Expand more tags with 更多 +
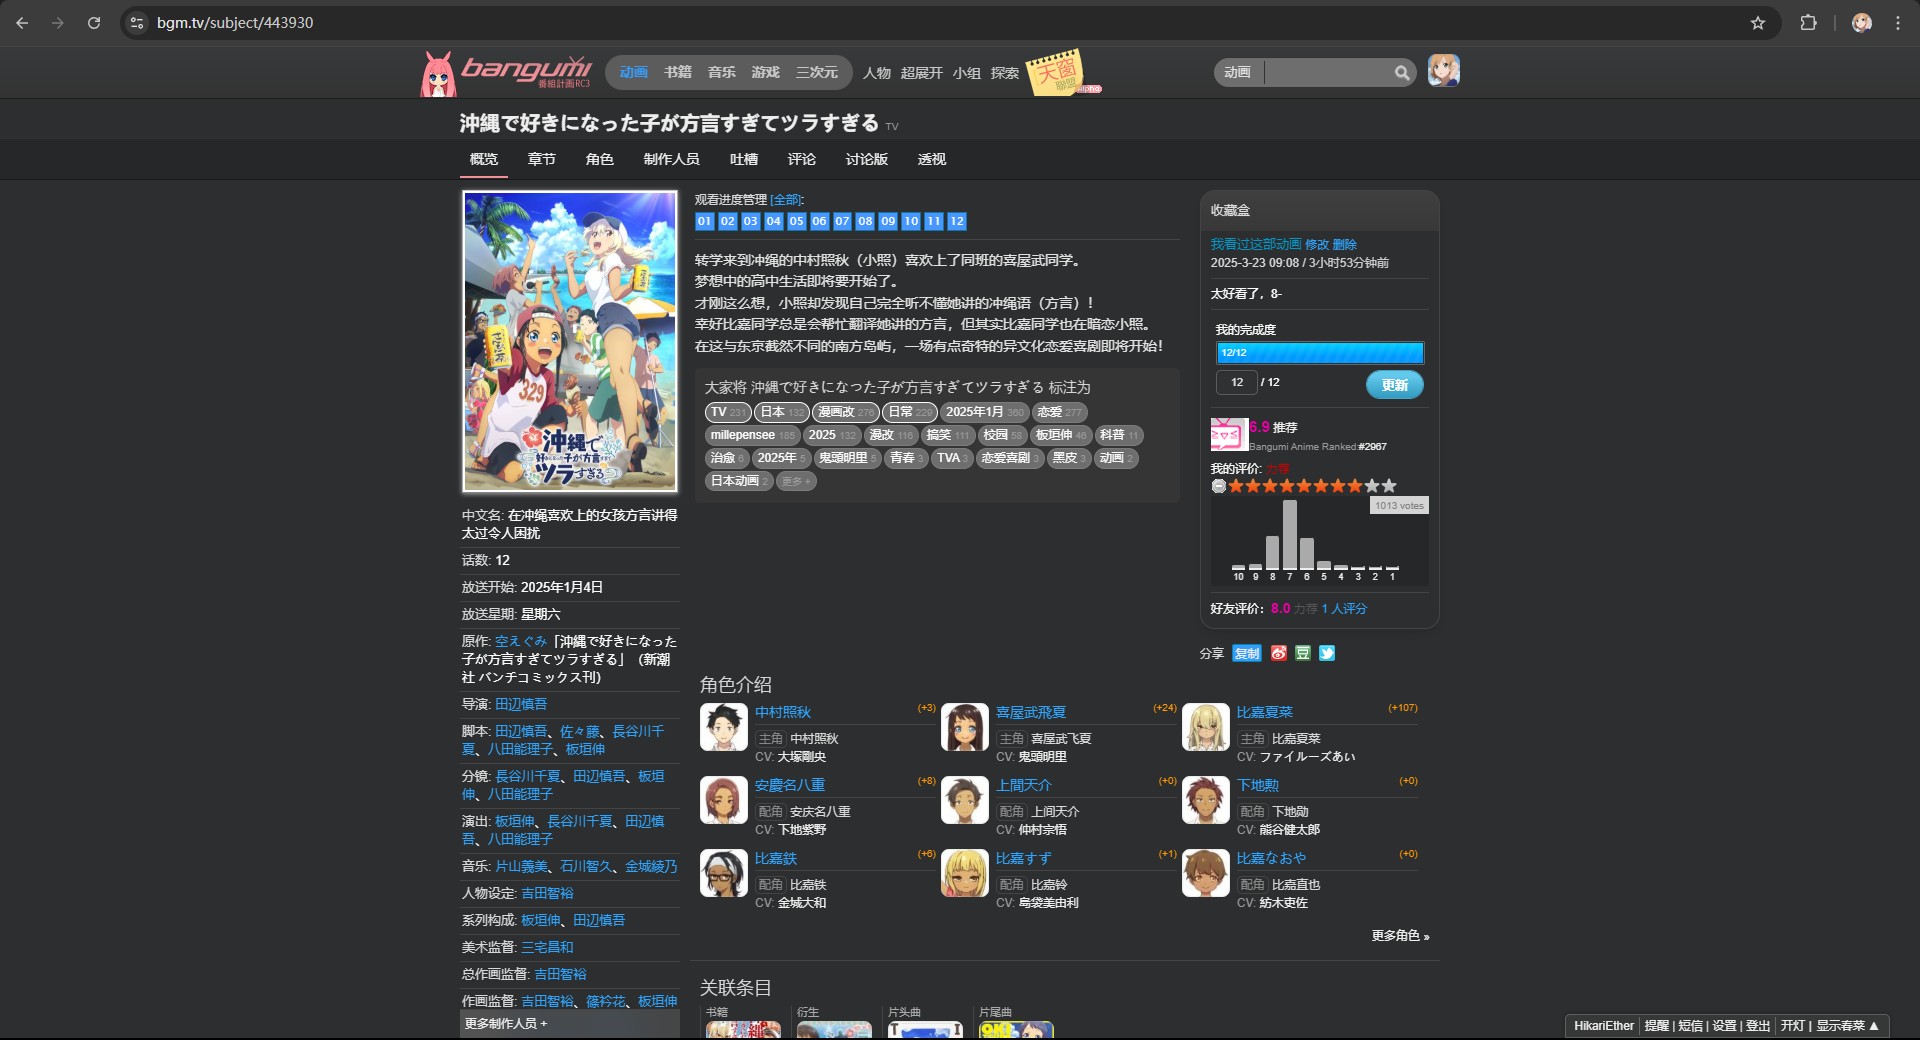Image resolution: width=1920 pixels, height=1040 pixels. point(796,481)
